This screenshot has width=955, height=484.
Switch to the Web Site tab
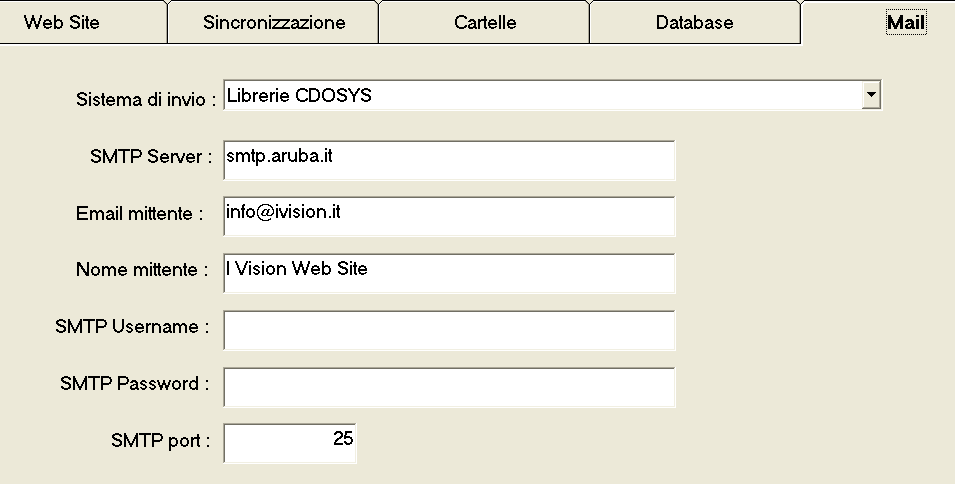[62, 22]
